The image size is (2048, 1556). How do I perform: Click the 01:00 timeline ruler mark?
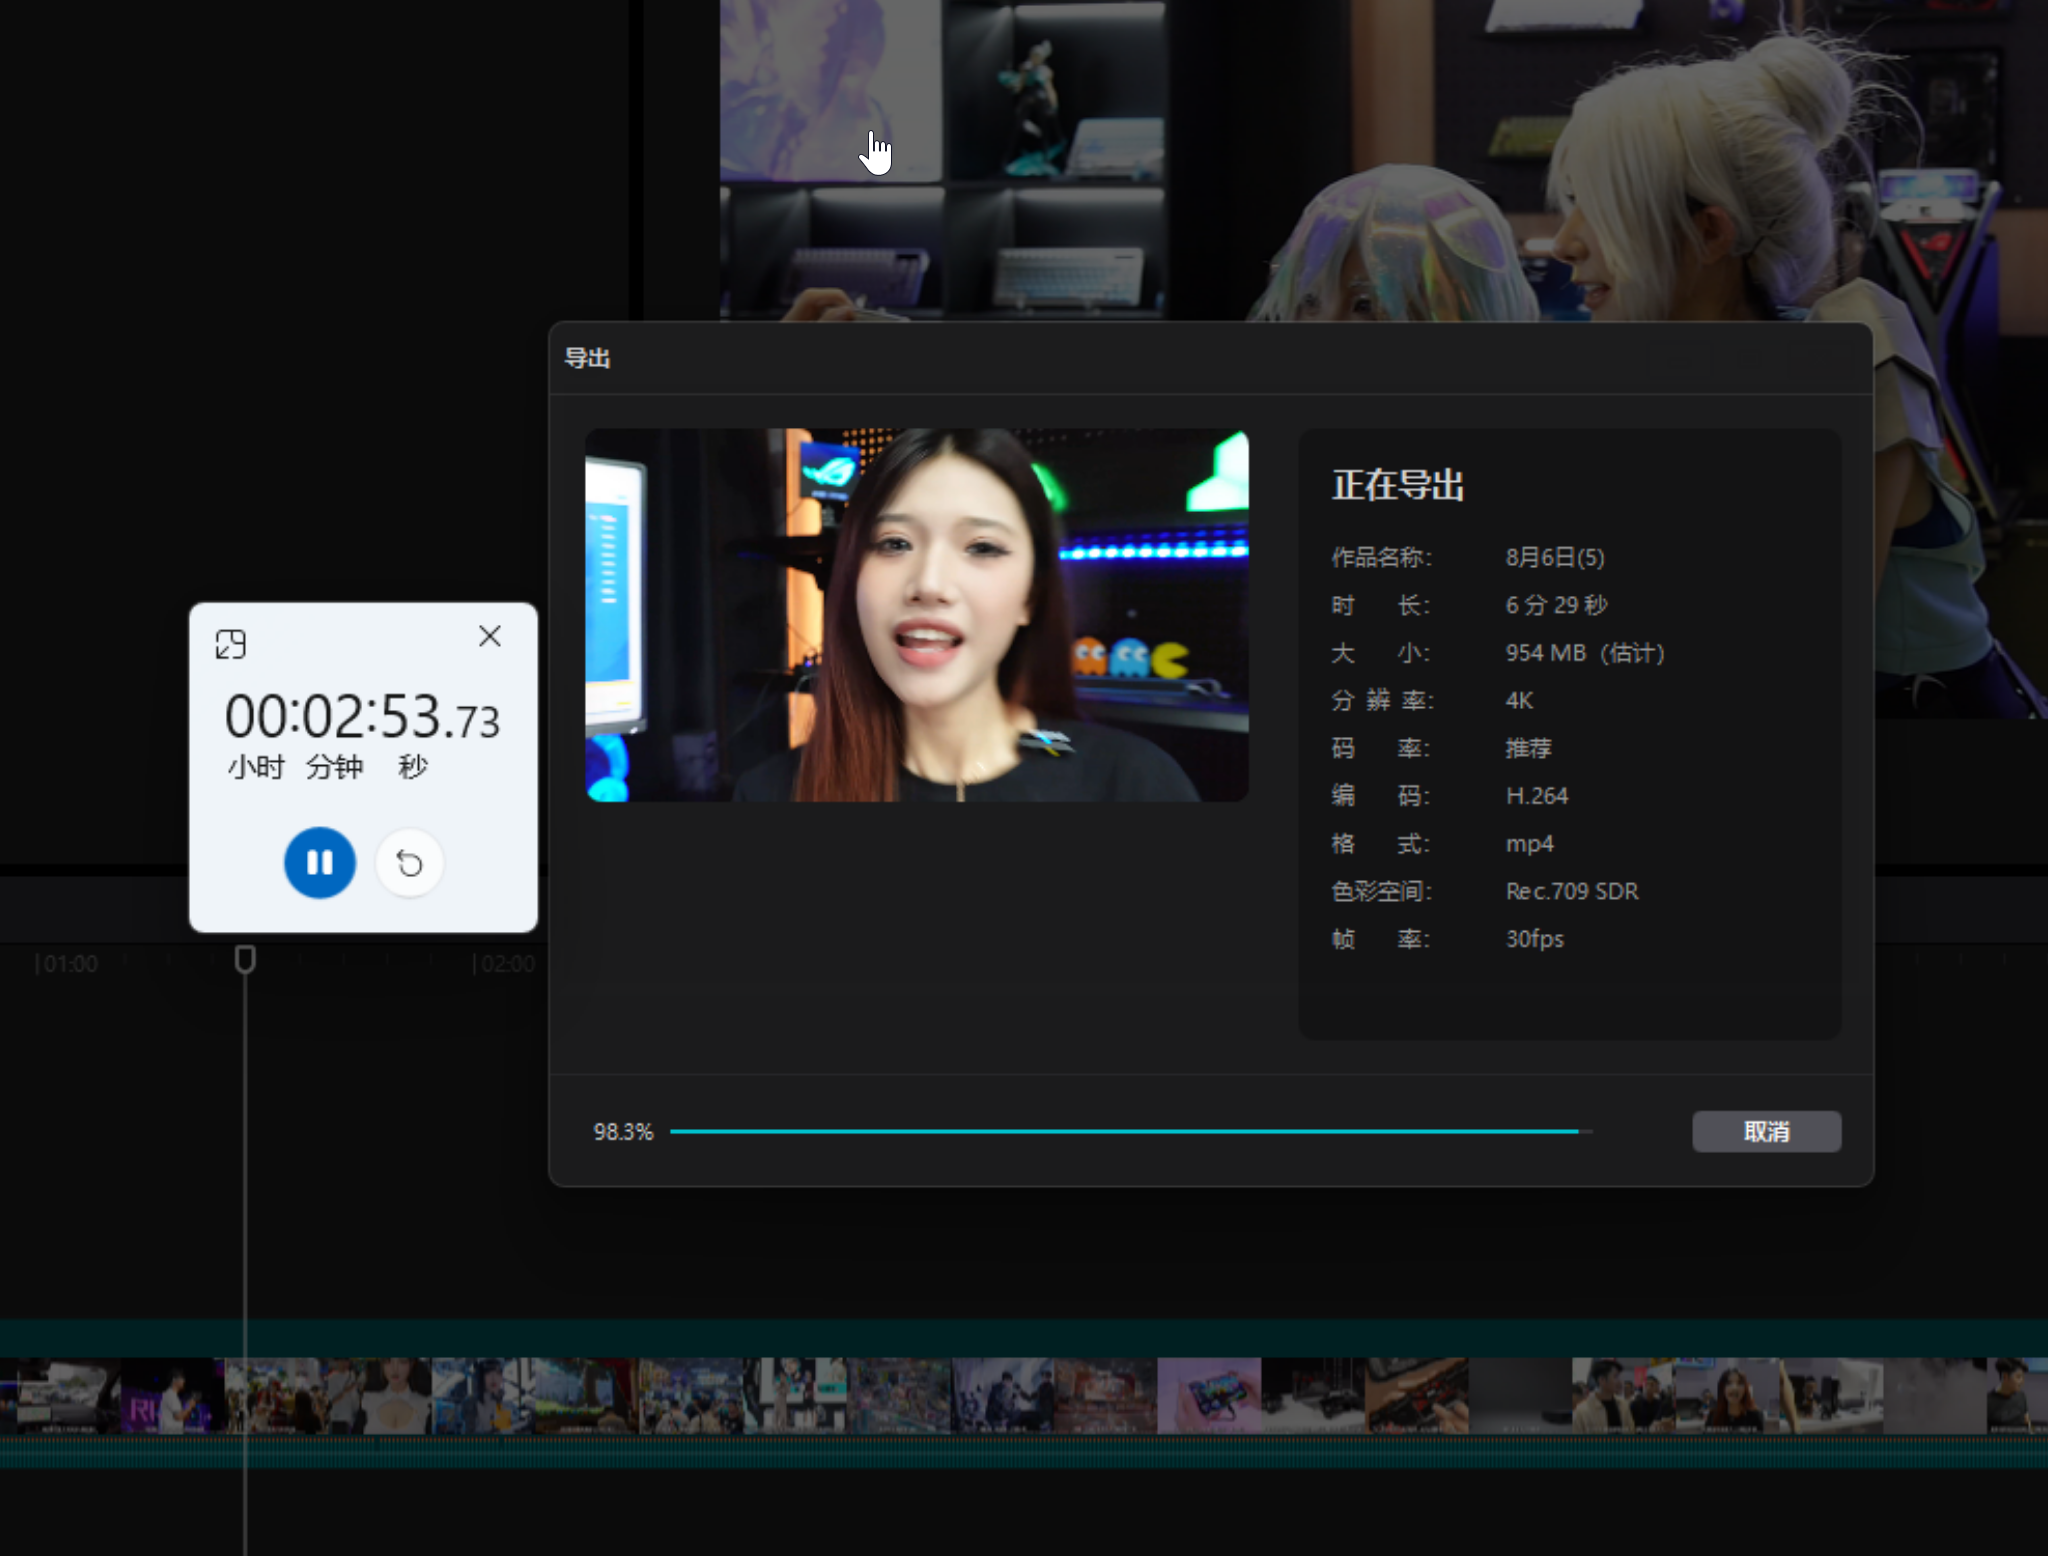[67, 964]
